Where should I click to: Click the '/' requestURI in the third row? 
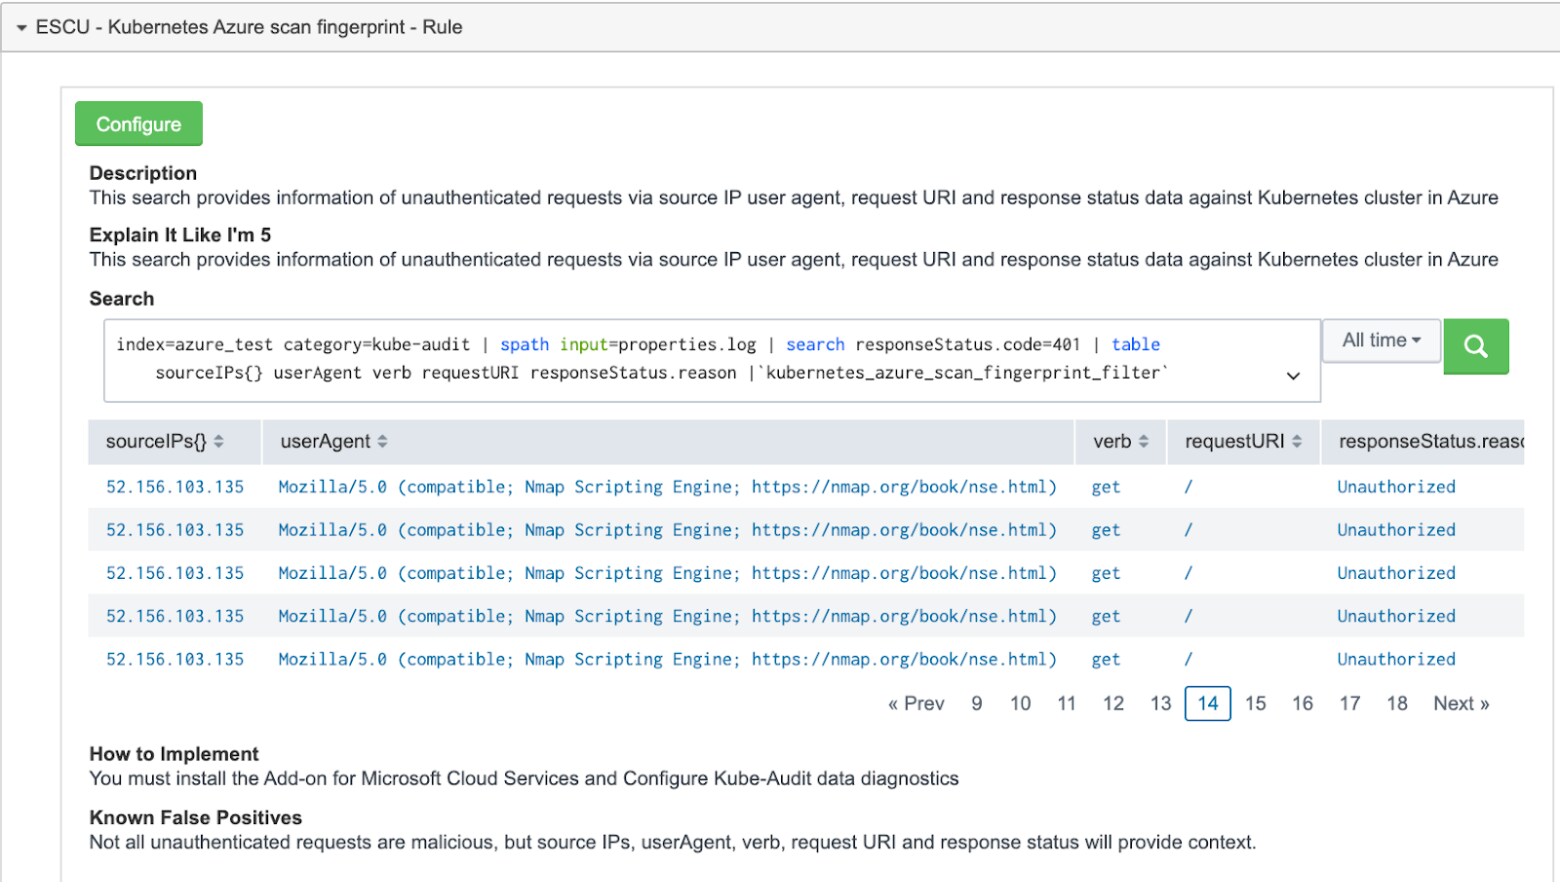(x=1188, y=573)
